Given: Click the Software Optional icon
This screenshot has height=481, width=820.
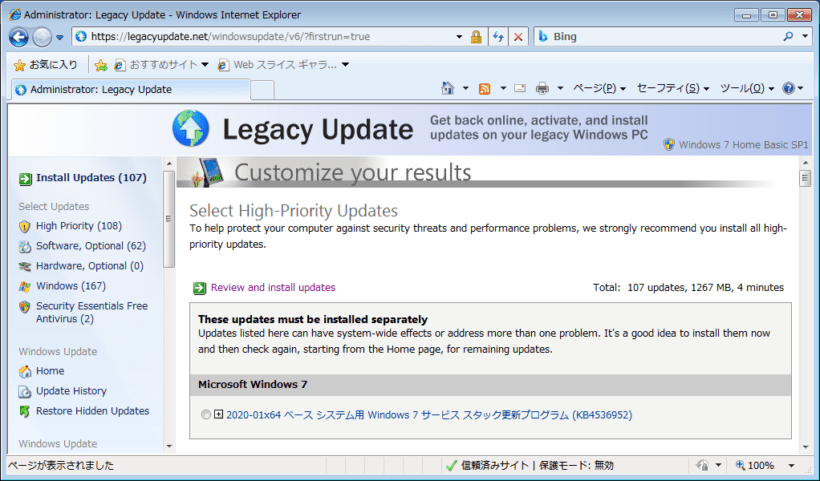Looking at the screenshot, I should click(25, 246).
